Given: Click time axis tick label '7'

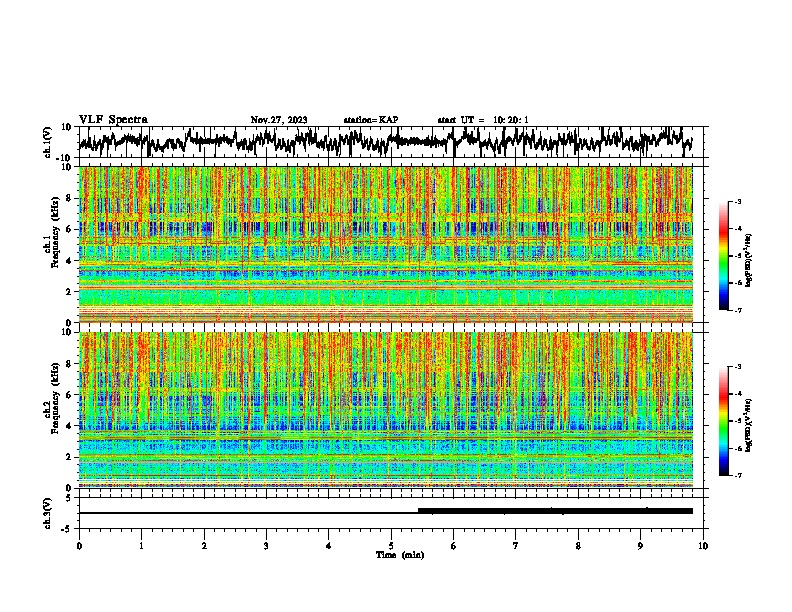Looking at the screenshot, I should [x=516, y=546].
